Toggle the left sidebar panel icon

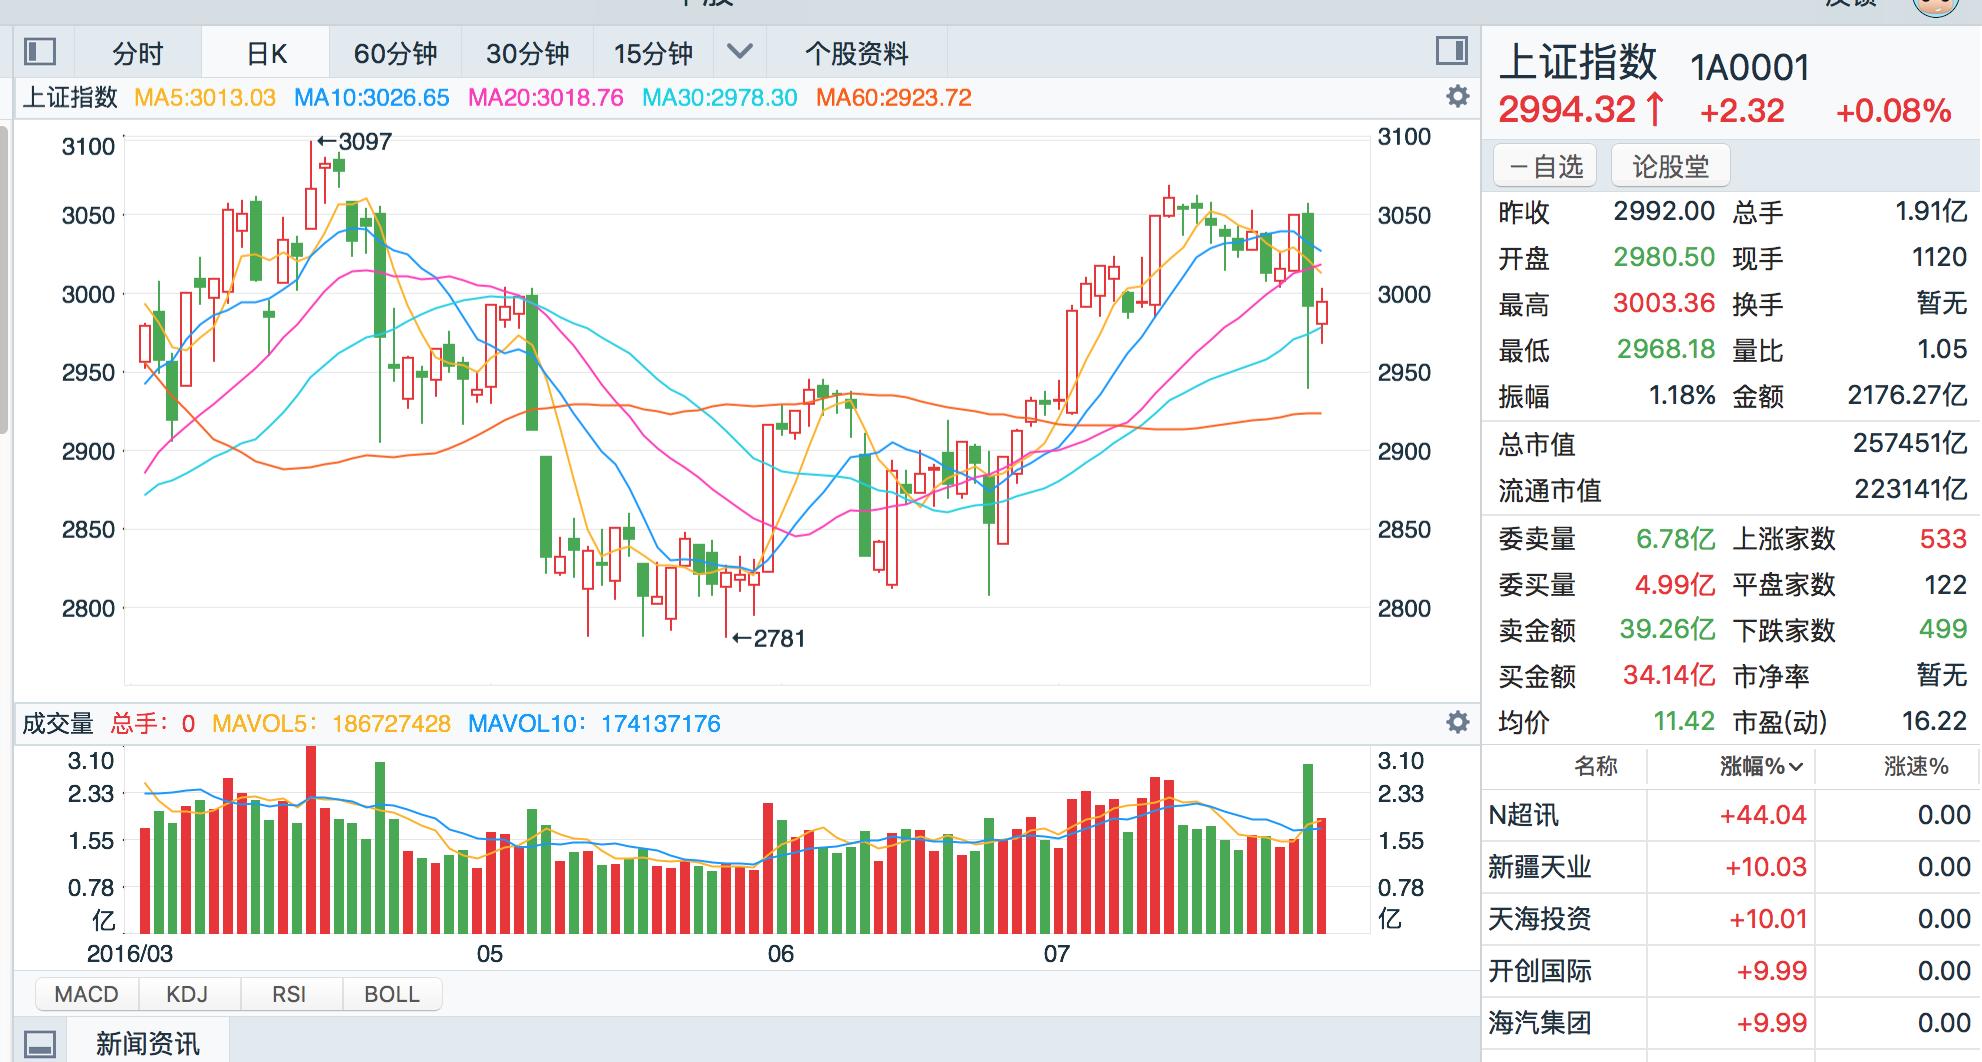(40, 52)
